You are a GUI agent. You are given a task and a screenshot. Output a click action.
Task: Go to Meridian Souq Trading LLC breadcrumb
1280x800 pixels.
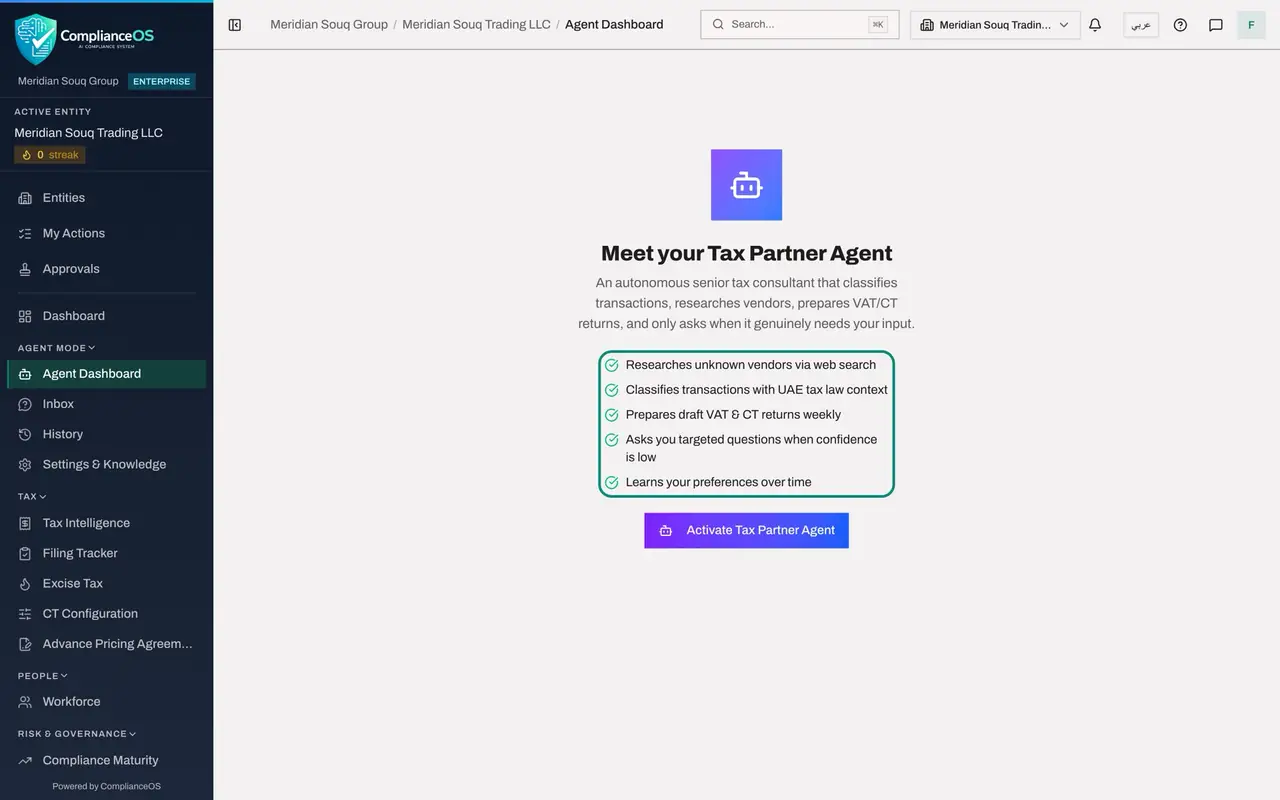click(476, 24)
